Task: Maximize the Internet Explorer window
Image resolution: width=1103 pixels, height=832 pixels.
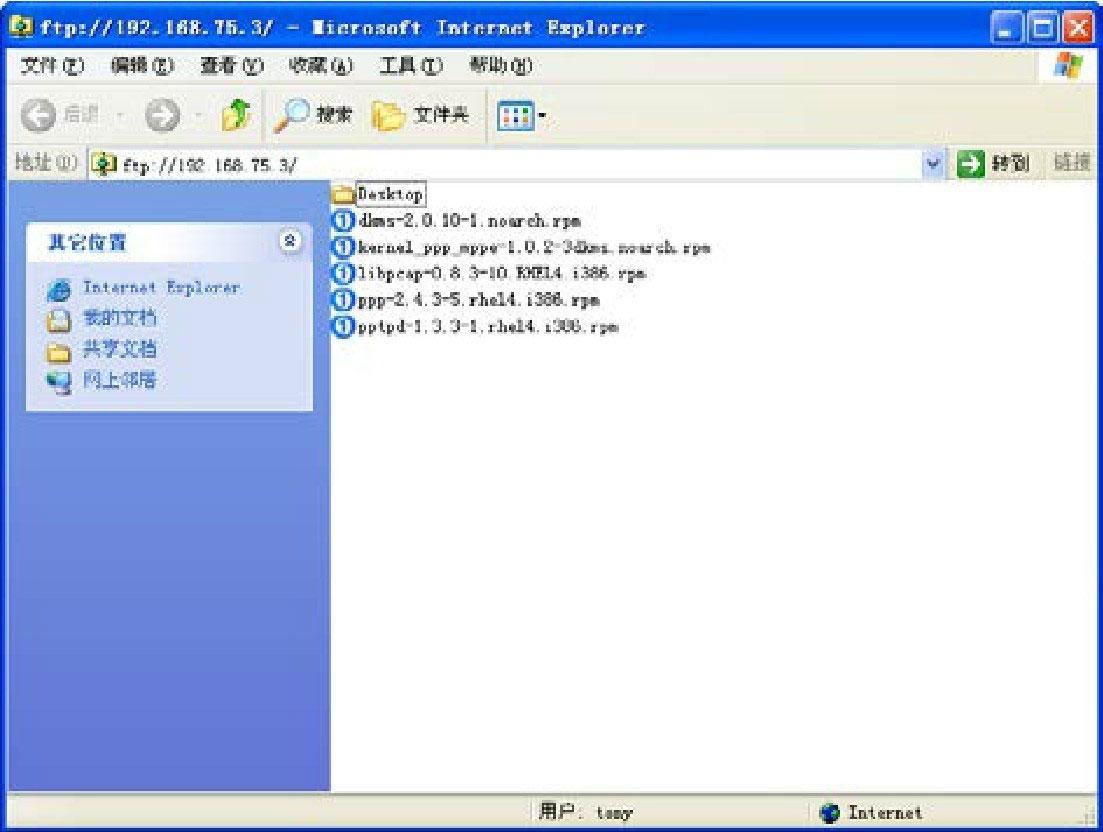Action: click(x=1043, y=27)
